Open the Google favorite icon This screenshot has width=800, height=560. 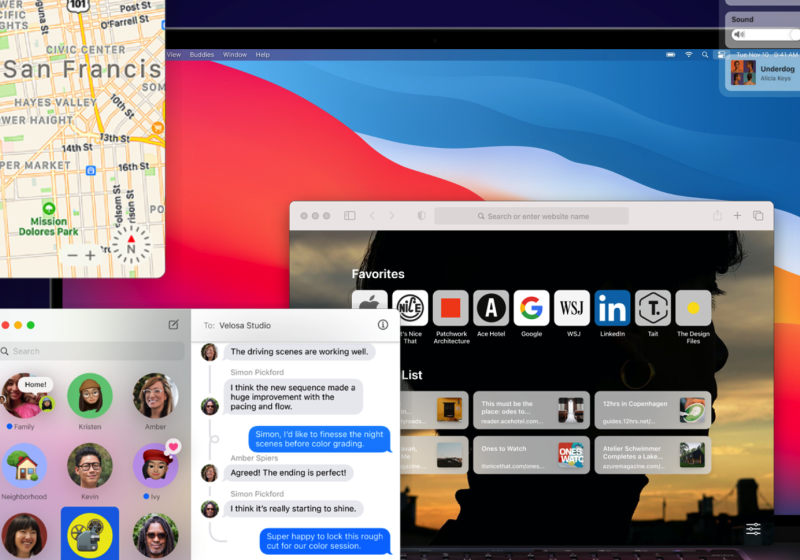click(531, 308)
